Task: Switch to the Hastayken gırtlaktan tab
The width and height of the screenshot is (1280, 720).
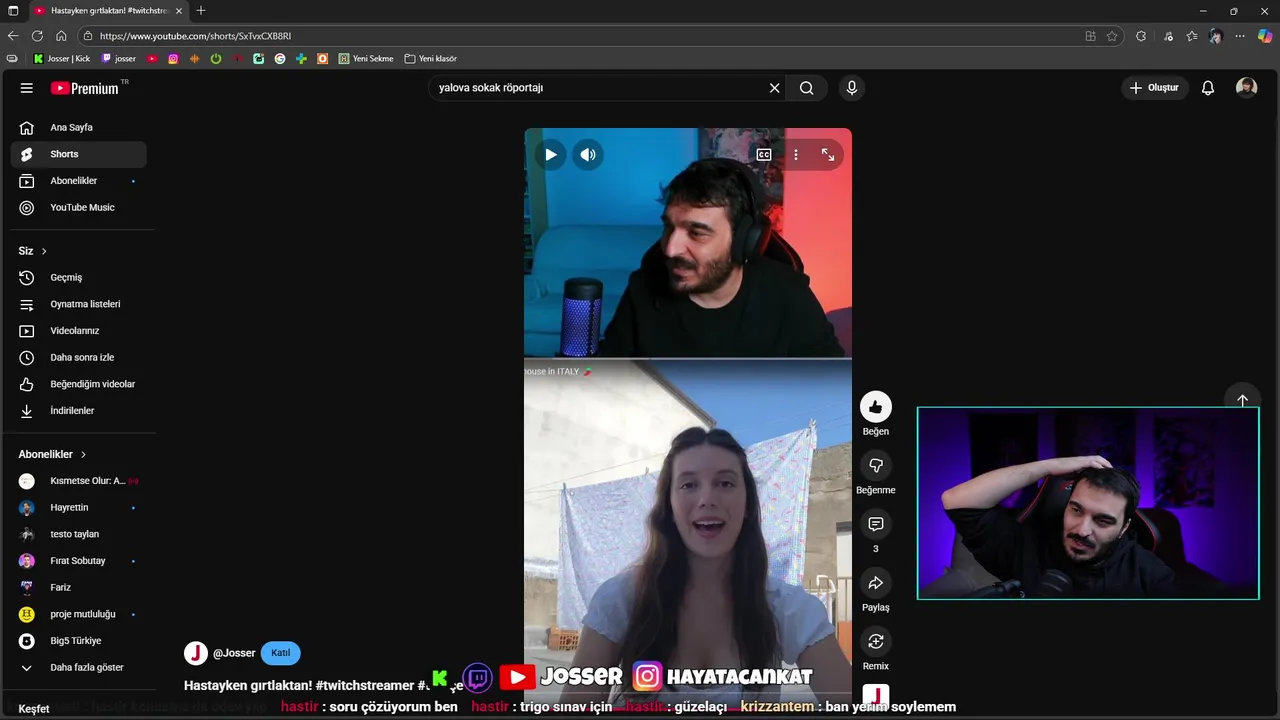Action: coord(107,11)
